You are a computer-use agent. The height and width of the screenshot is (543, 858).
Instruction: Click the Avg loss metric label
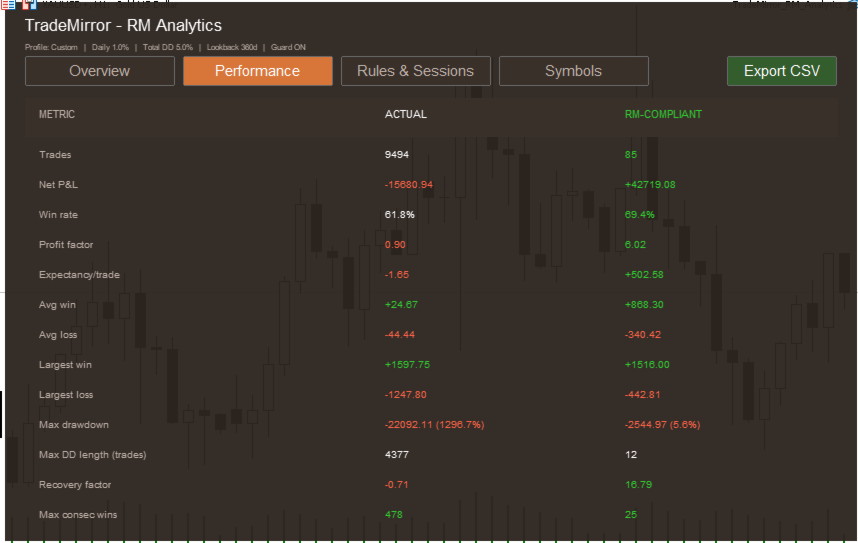point(57,335)
